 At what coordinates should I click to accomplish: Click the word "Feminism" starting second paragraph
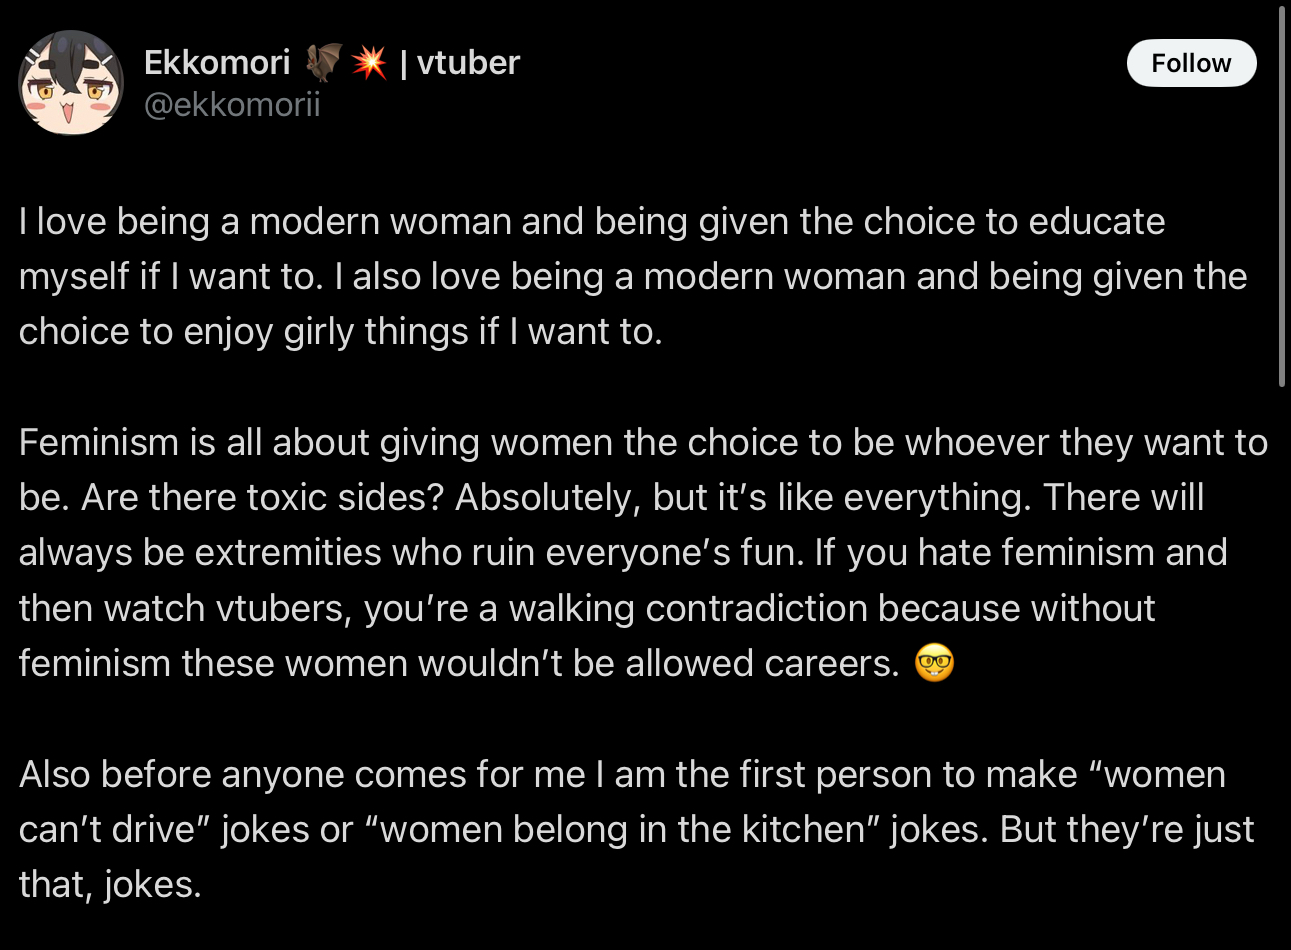(x=97, y=442)
